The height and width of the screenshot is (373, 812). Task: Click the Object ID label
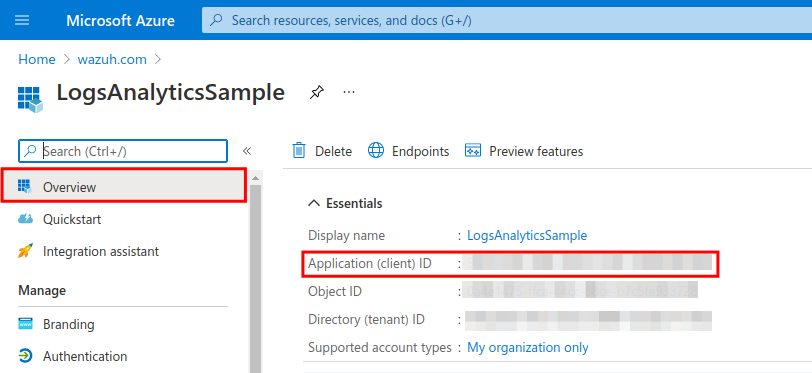tap(335, 292)
